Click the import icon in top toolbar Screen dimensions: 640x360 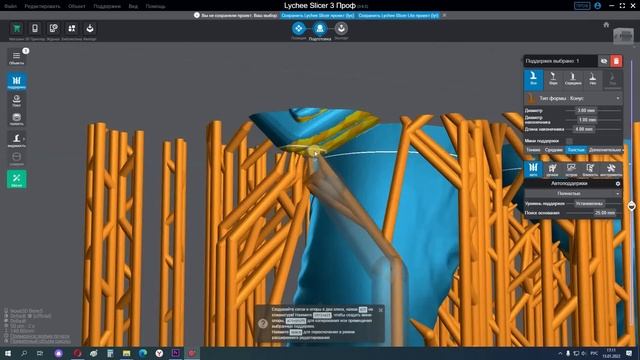90,28
